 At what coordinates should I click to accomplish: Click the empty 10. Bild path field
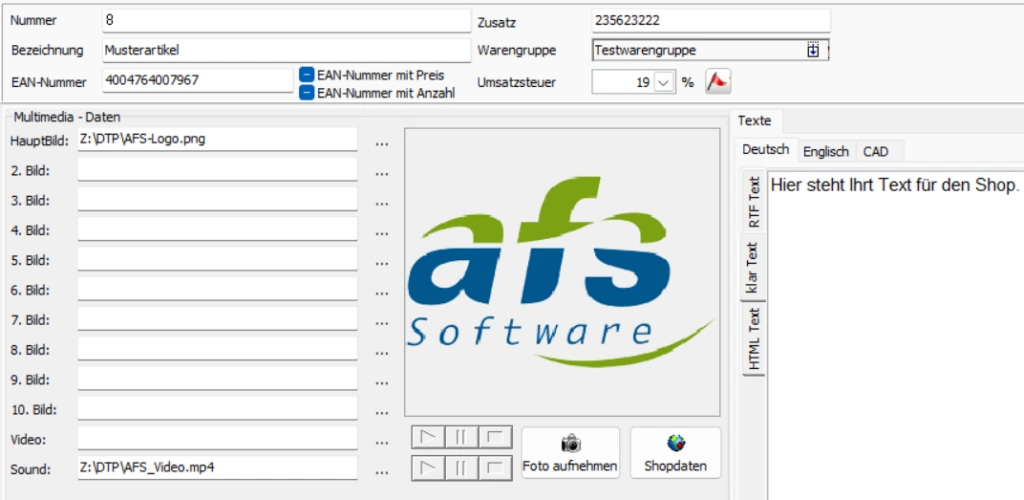[x=217, y=409]
